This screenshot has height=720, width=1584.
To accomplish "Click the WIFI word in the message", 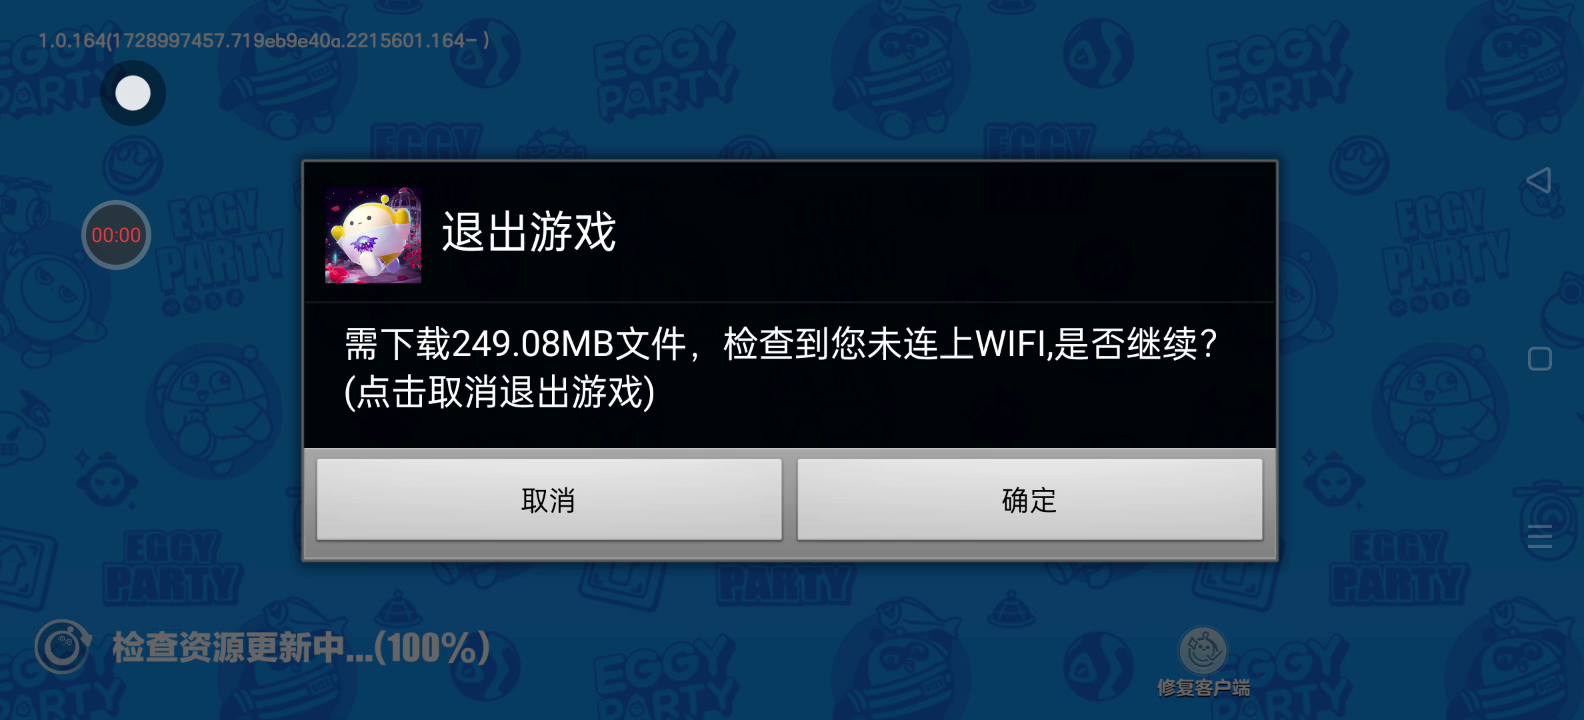I will (x=1010, y=344).
